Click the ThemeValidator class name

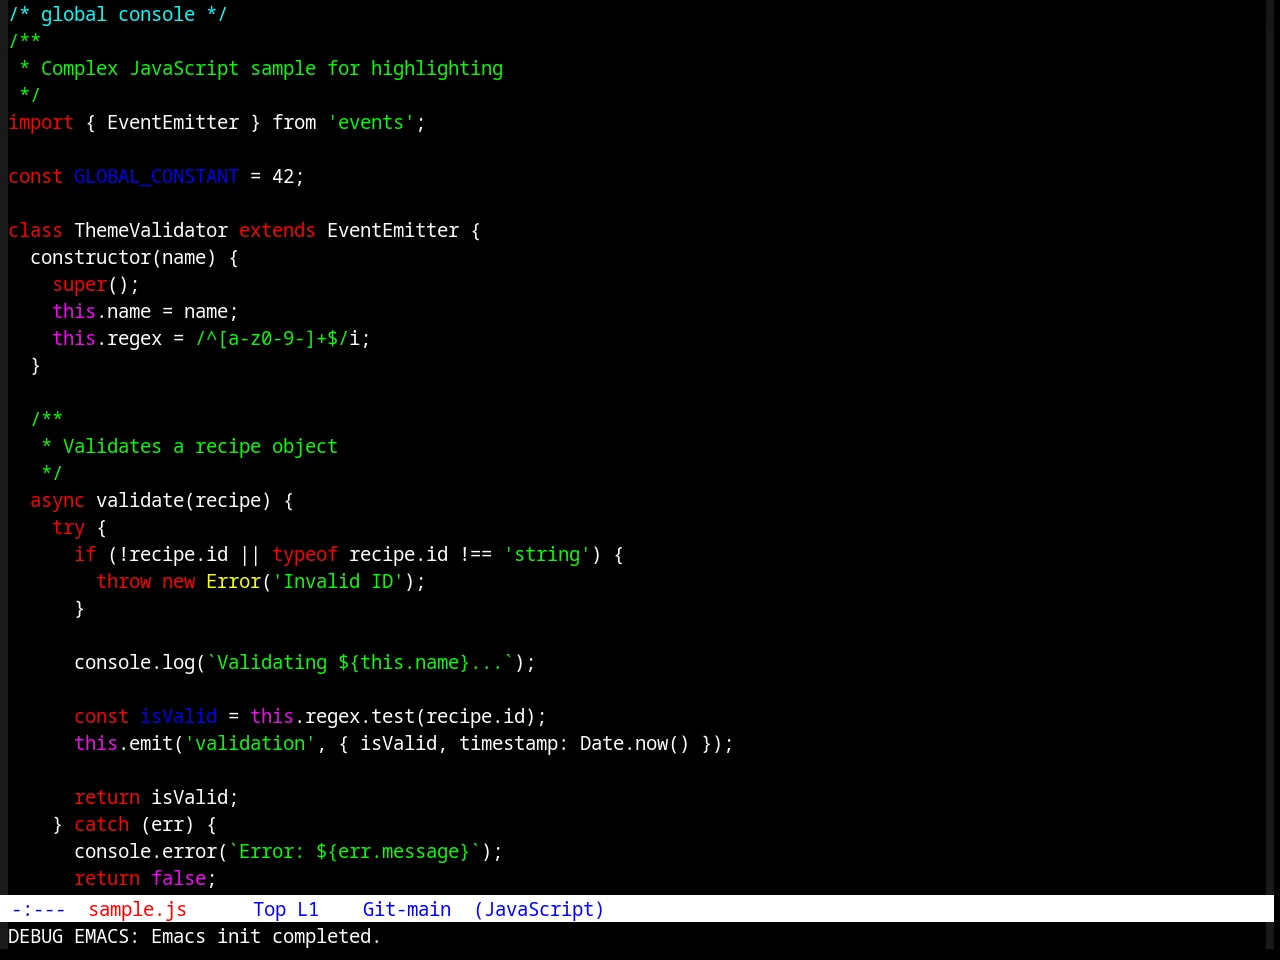(x=151, y=230)
